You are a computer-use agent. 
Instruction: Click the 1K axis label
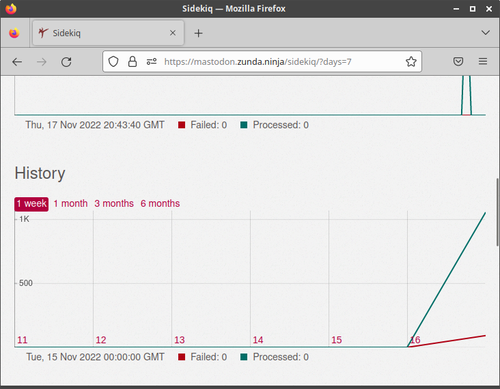(x=24, y=219)
